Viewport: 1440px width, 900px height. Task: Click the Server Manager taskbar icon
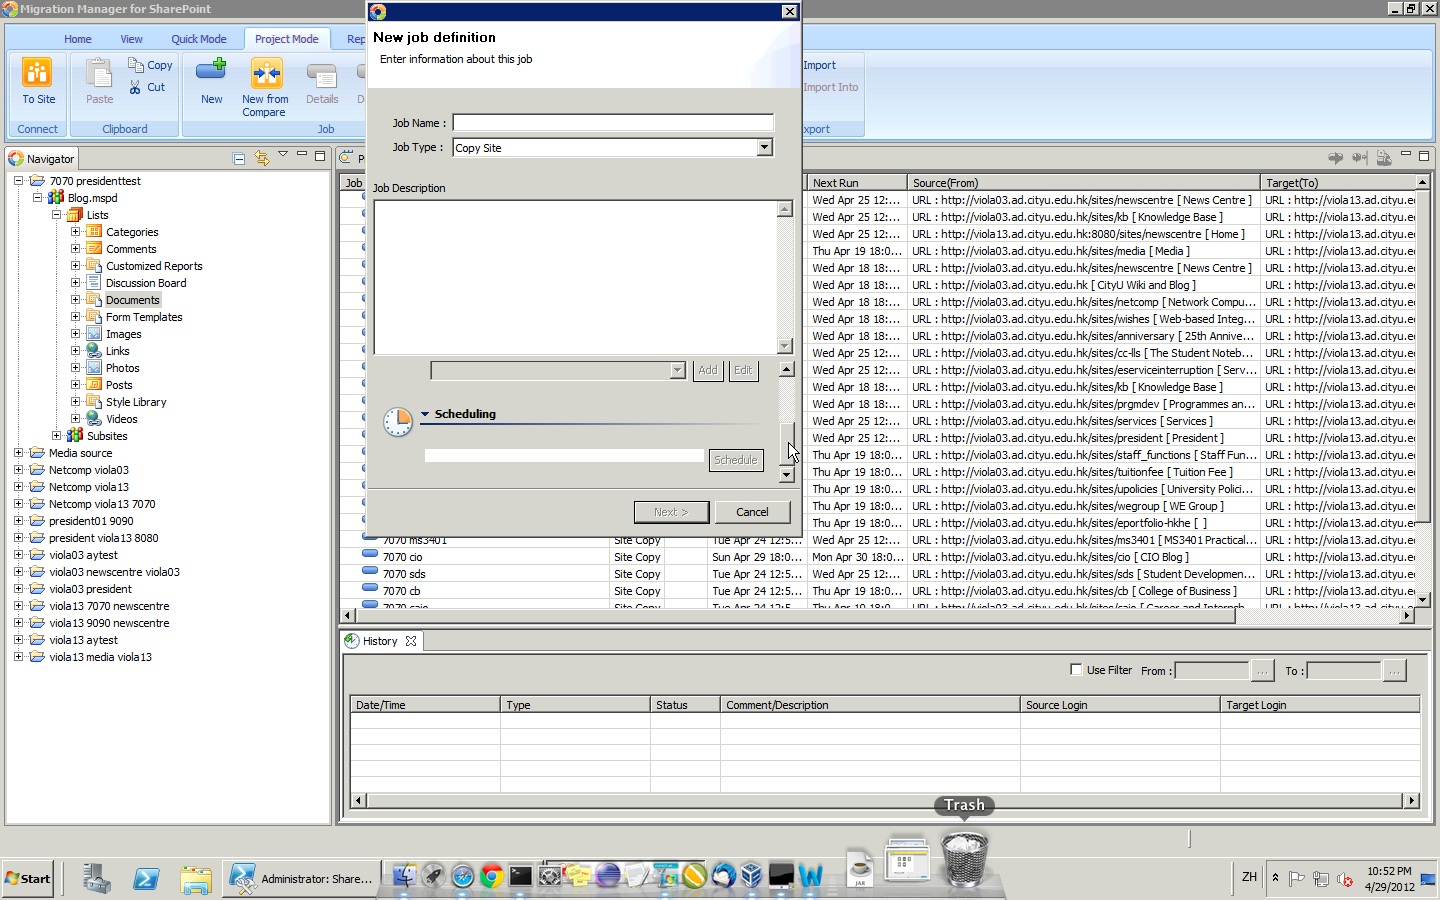pyautogui.click(x=97, y=878)
